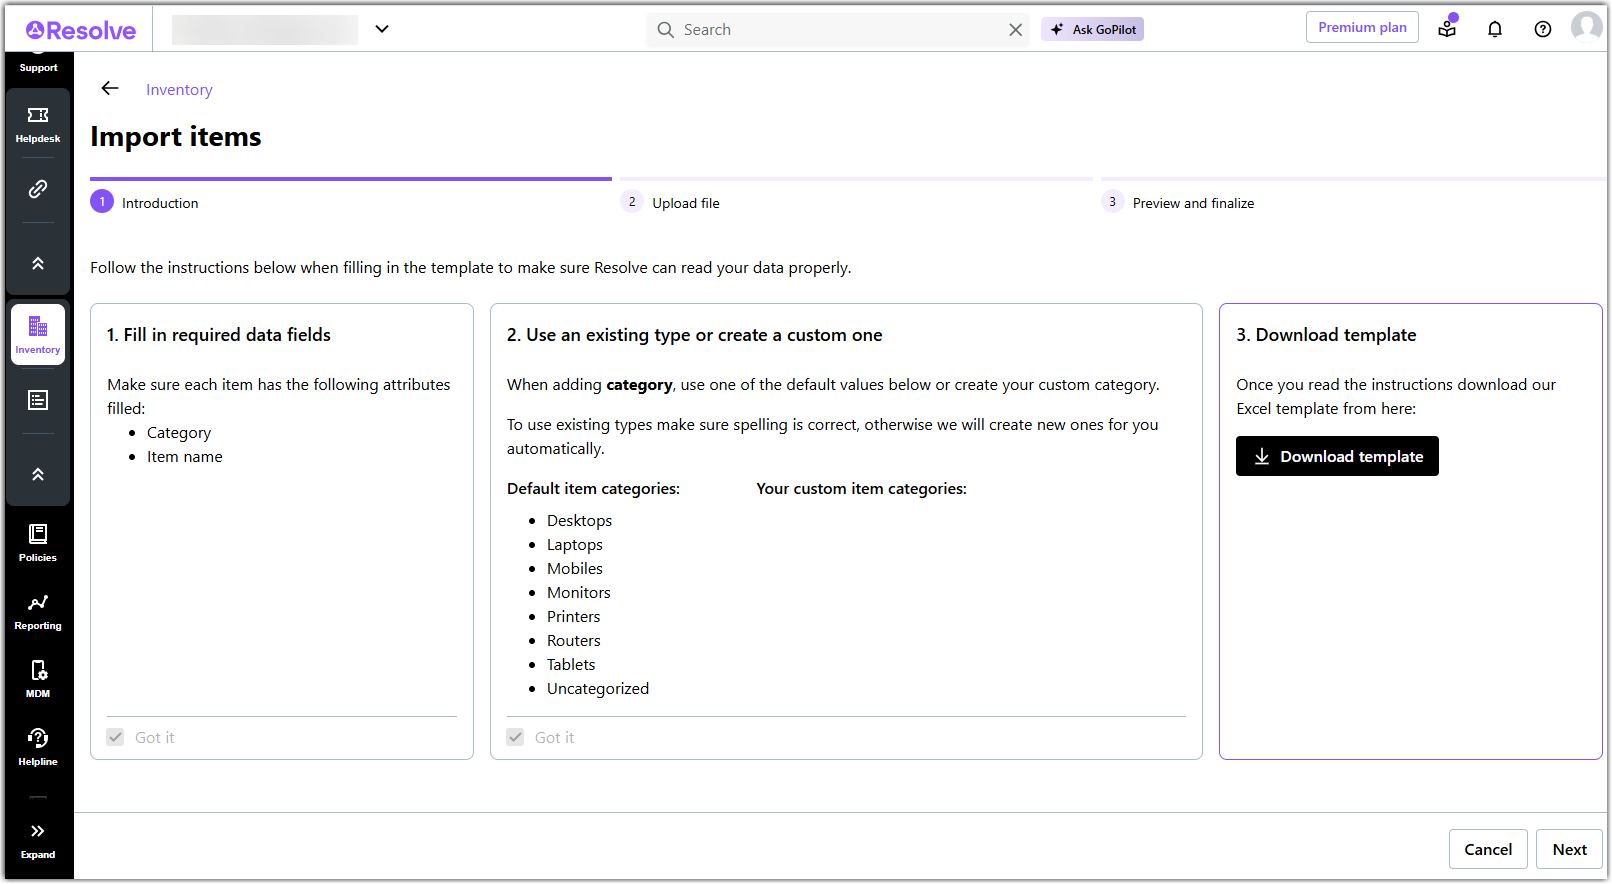This screenshot has width=1612, height=884.
Task: Click the Download template button
Action: (x=1336, y=456)
